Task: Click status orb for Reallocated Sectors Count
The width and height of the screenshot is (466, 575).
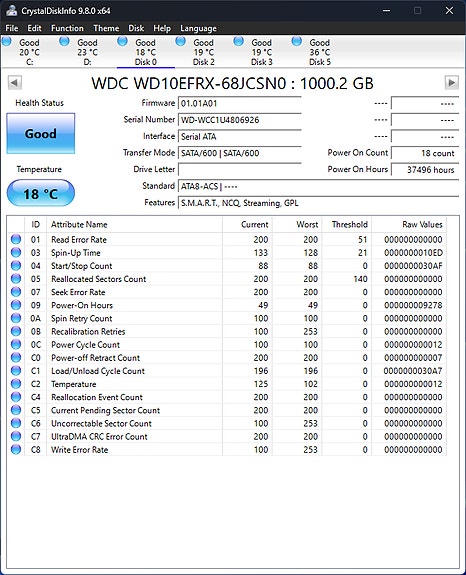Action: 16,279
